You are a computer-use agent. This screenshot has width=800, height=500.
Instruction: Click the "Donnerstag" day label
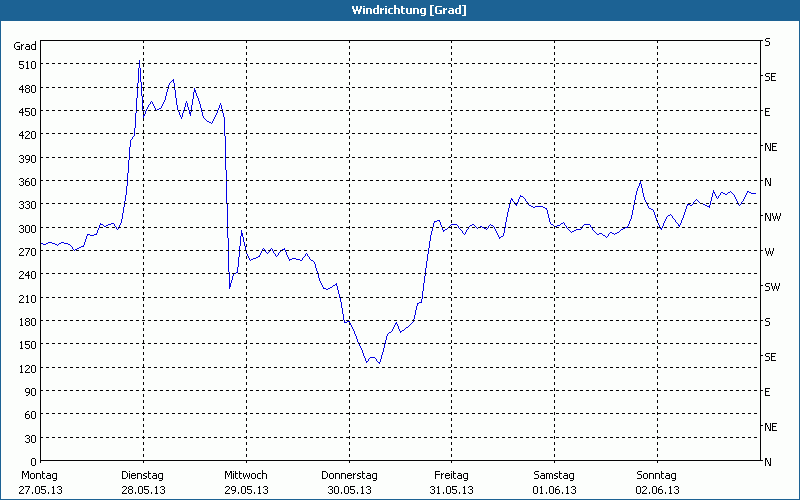[x=349, y=476]
